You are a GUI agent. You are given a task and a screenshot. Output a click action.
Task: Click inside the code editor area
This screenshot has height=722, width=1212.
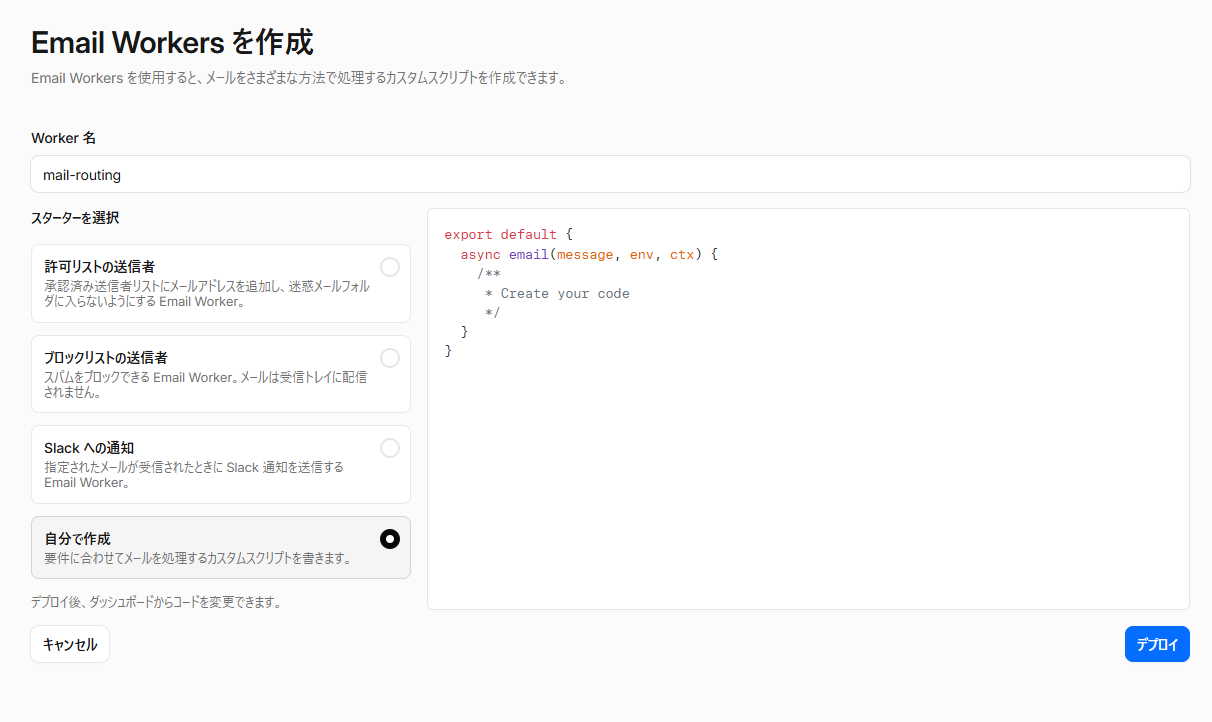coord(808,409)
